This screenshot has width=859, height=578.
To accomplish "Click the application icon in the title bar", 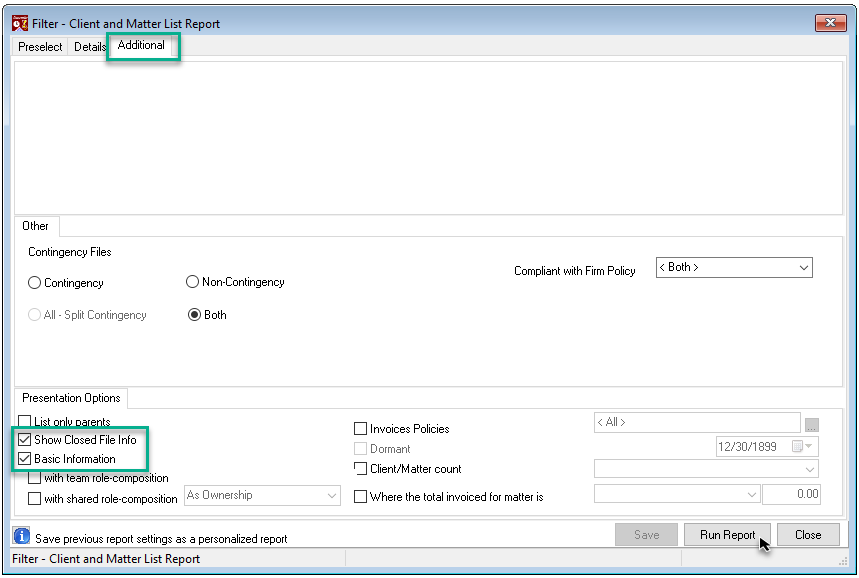I will [20, 24].
